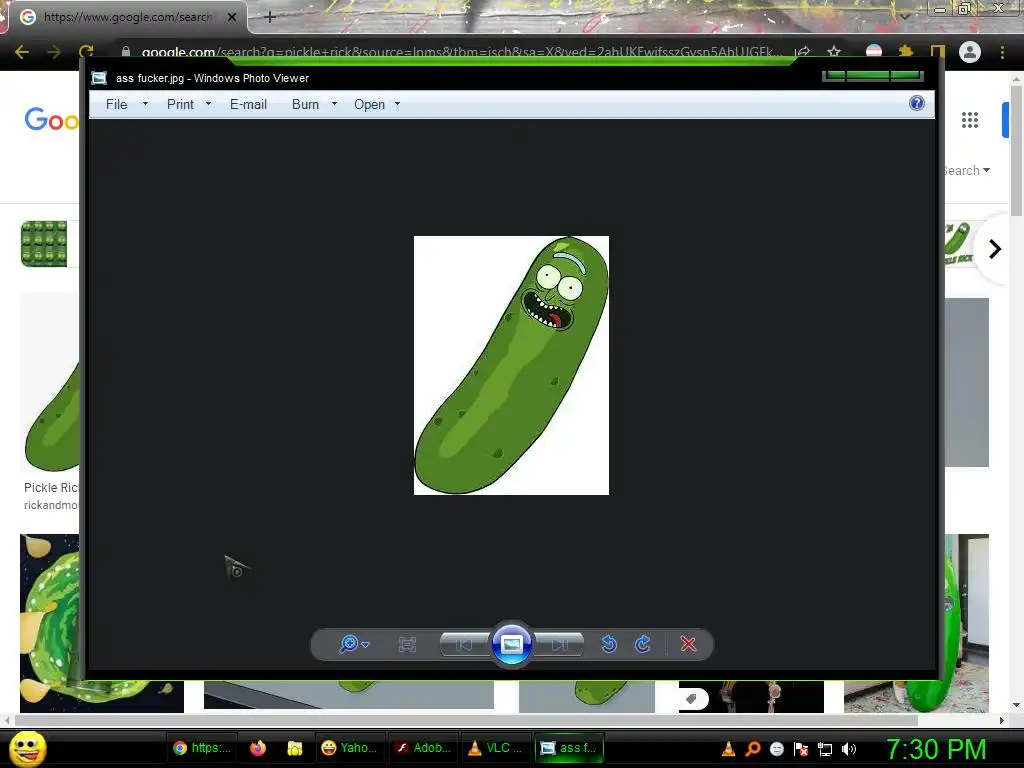This screenshot has width=1024, height=768.
Task: Go to the next photo
Action: point(559,645)
